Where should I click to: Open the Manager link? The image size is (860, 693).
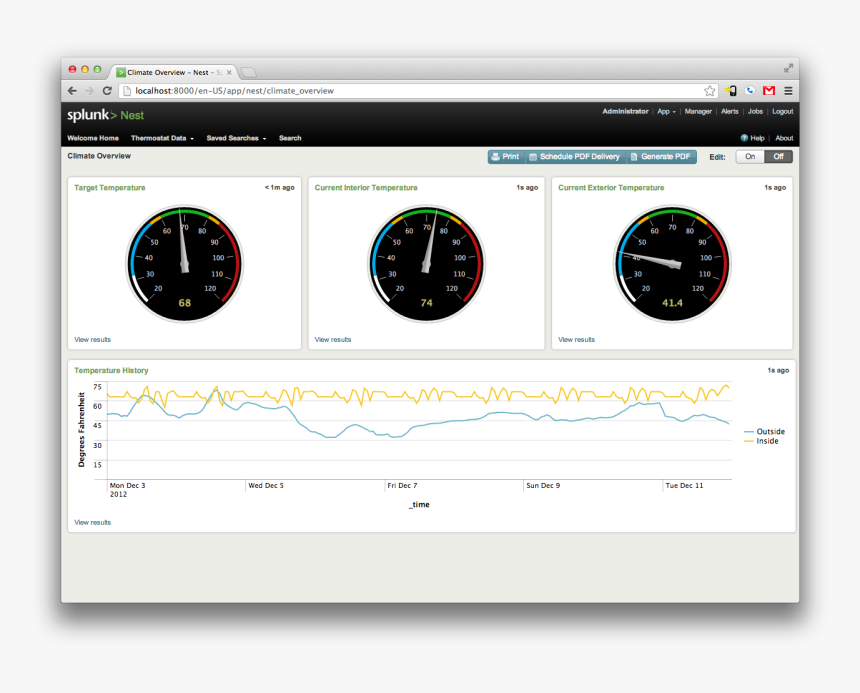[698, 111]
